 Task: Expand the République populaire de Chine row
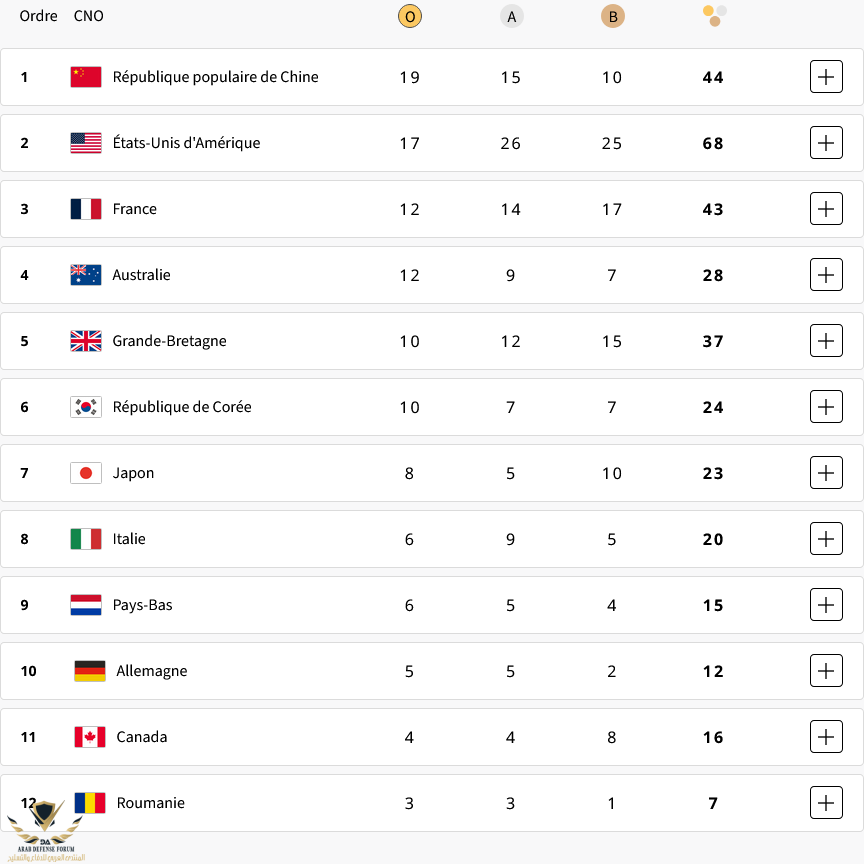[826, 77]
